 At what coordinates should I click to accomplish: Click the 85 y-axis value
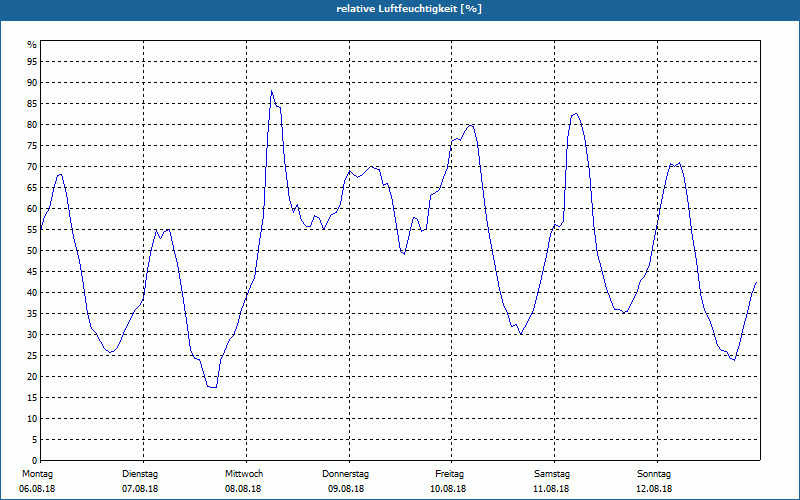pos(32,104)
